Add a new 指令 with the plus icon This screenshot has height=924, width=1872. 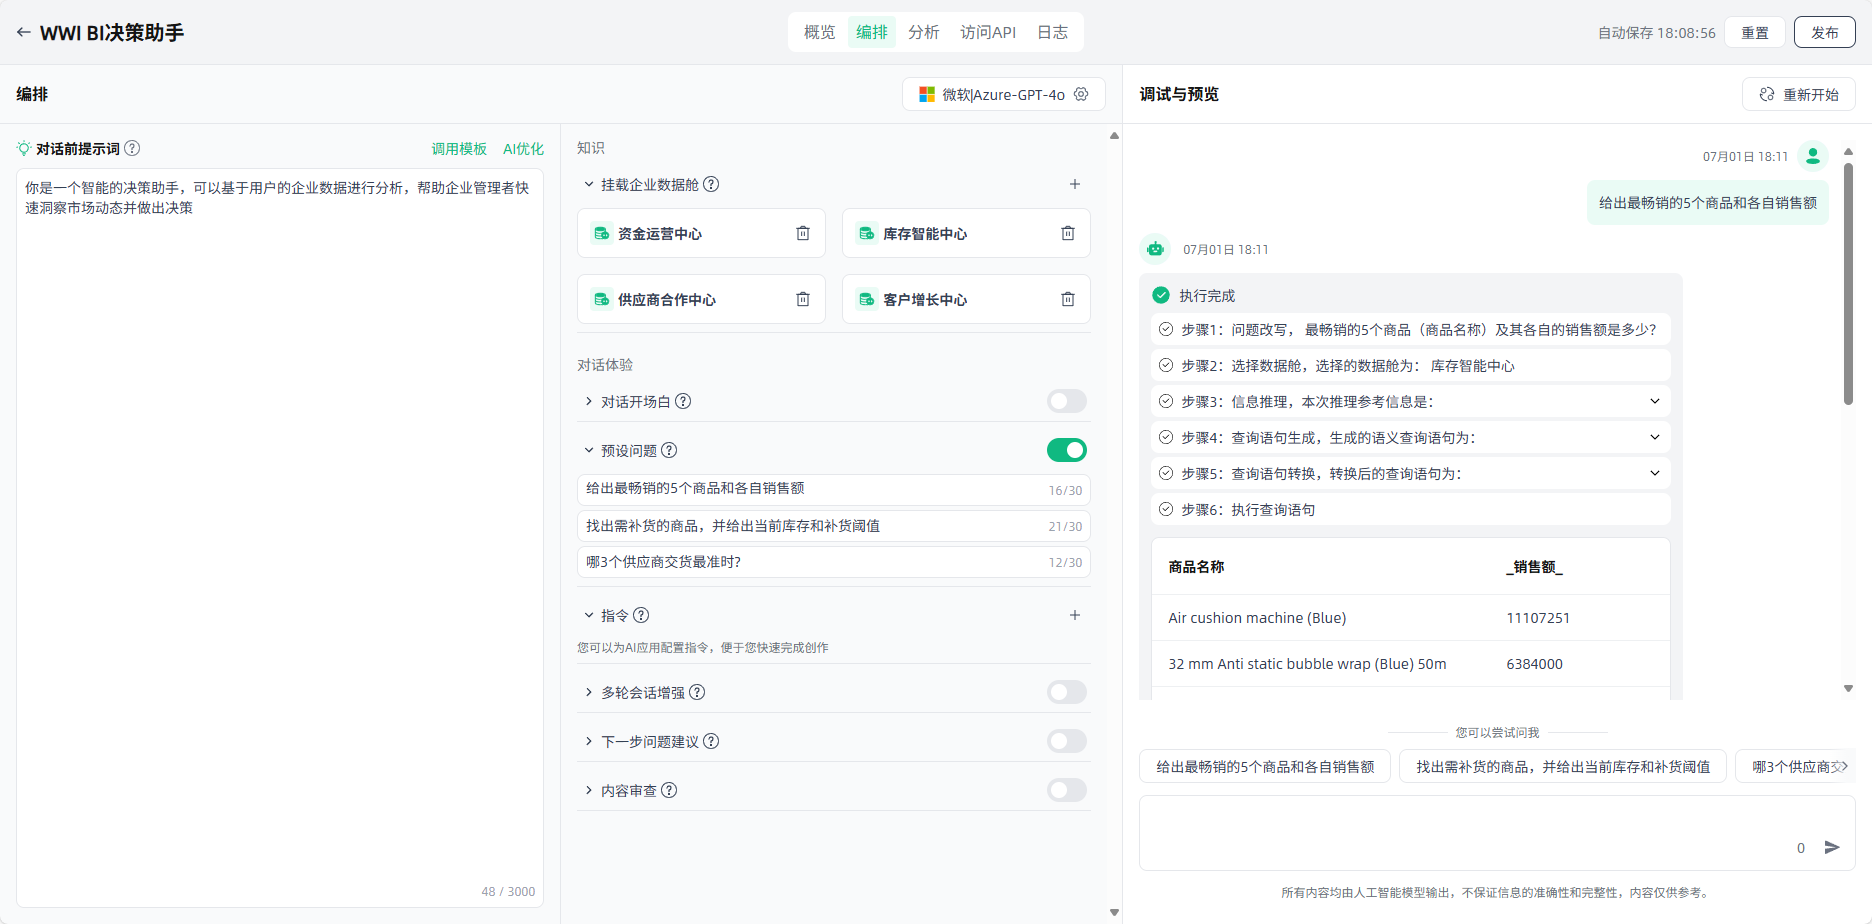pyautogui.click(x=1074, y=615)
